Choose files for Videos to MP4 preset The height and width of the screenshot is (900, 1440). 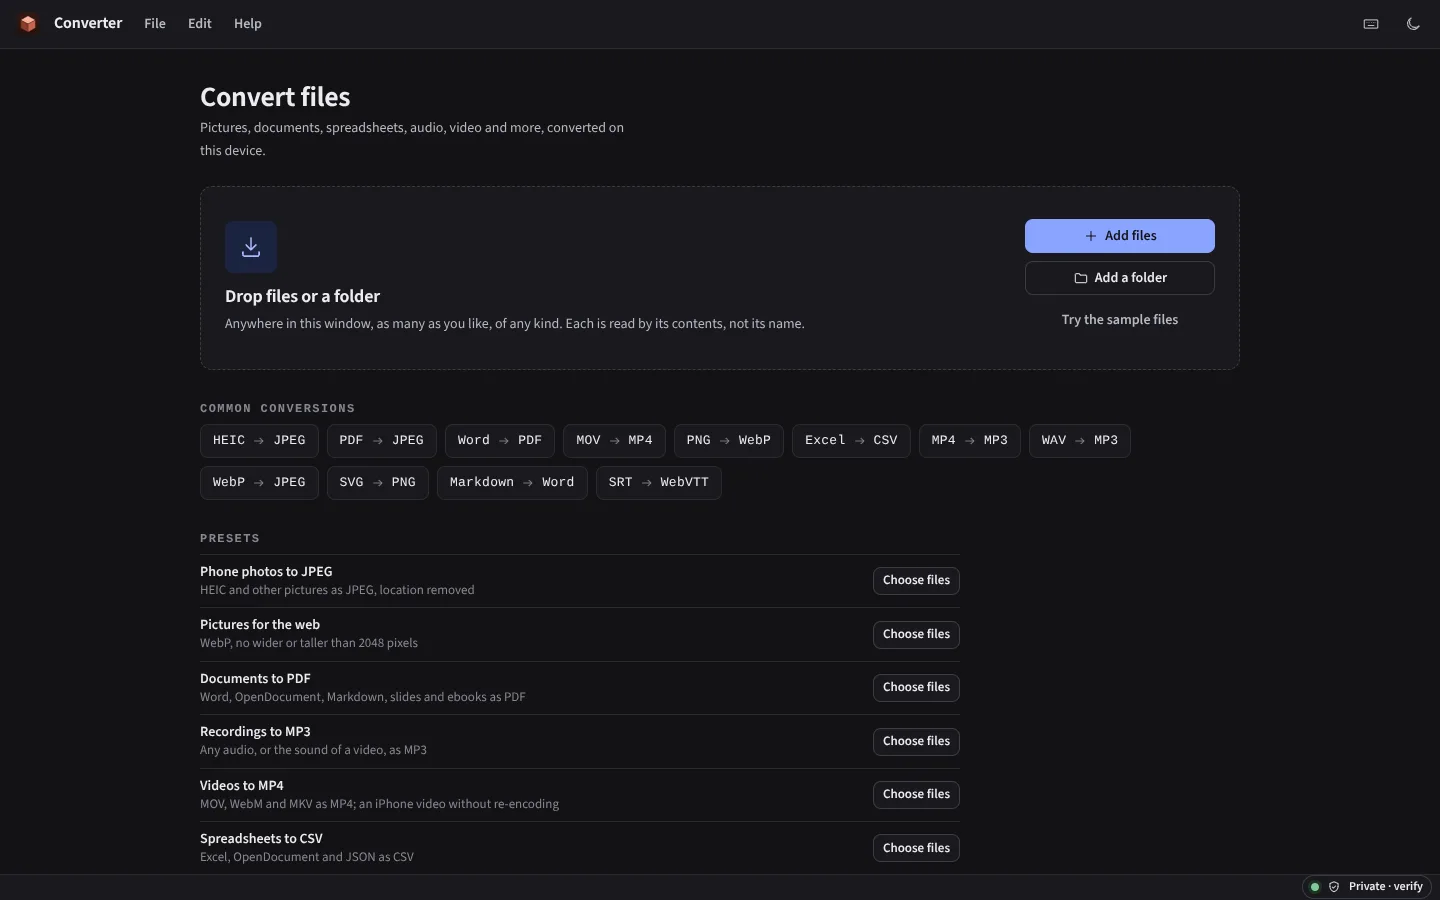tap(916, 795)
